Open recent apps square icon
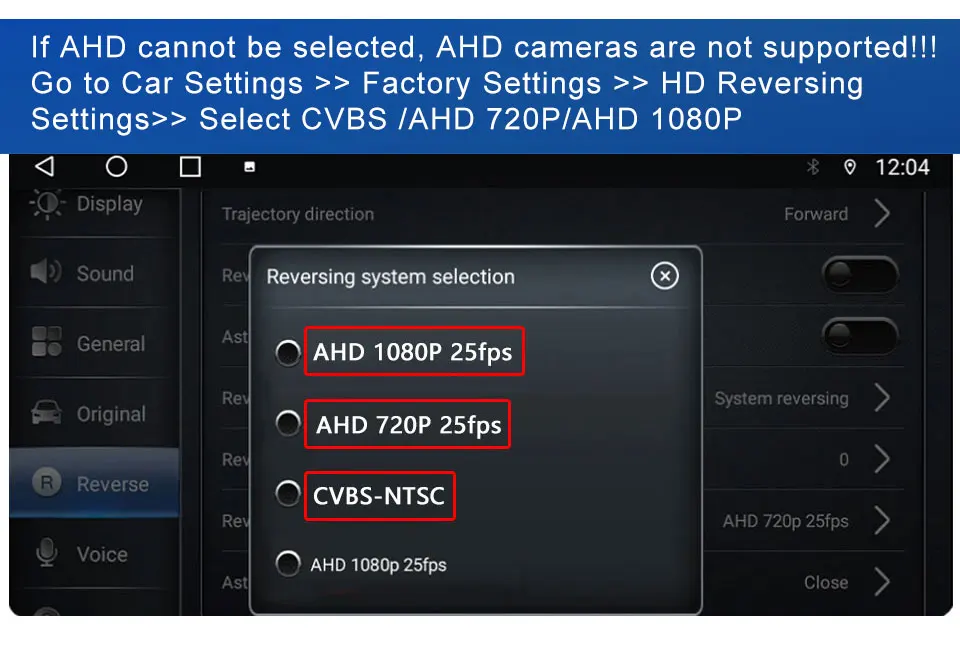The width and height of the screenshot is (960, 653). [190, 166]
